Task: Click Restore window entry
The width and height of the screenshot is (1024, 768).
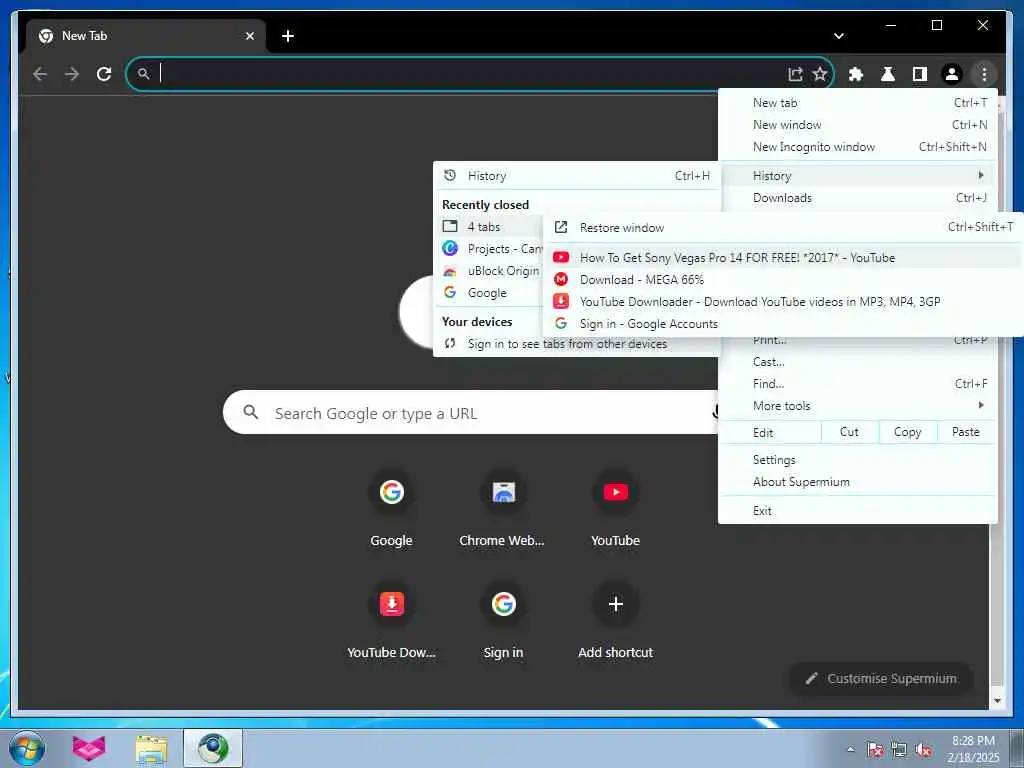Action: pos(783,227)
